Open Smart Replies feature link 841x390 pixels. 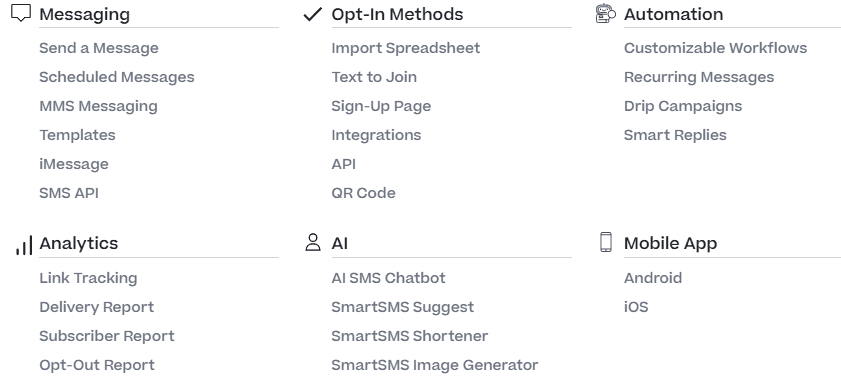point(675,135)
